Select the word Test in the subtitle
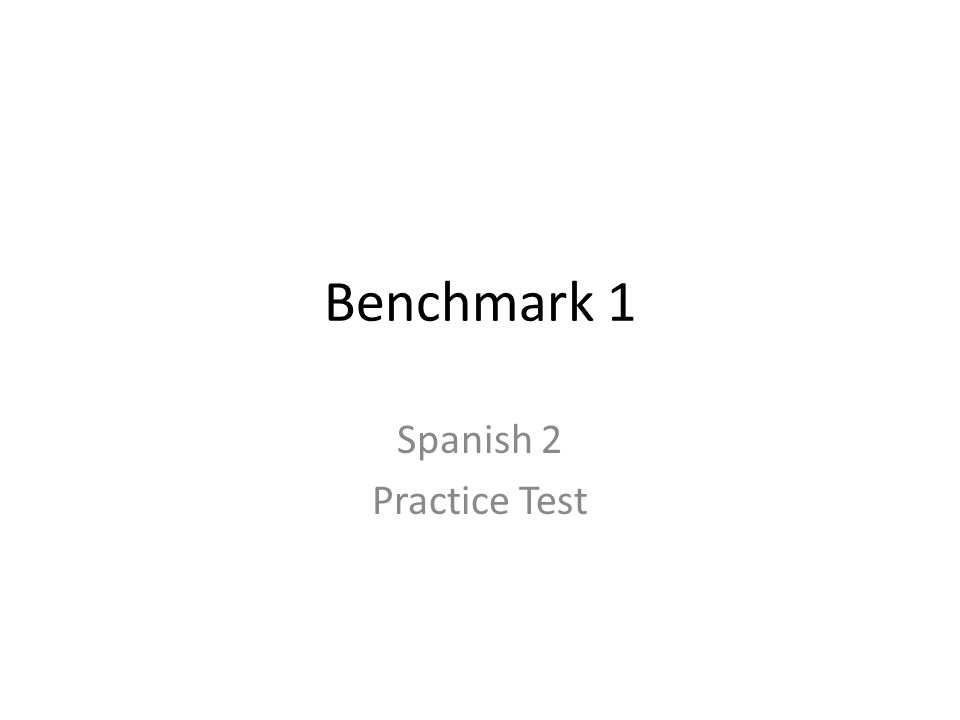The width and height of the screenshot is (960, 720). coord(553,501)
